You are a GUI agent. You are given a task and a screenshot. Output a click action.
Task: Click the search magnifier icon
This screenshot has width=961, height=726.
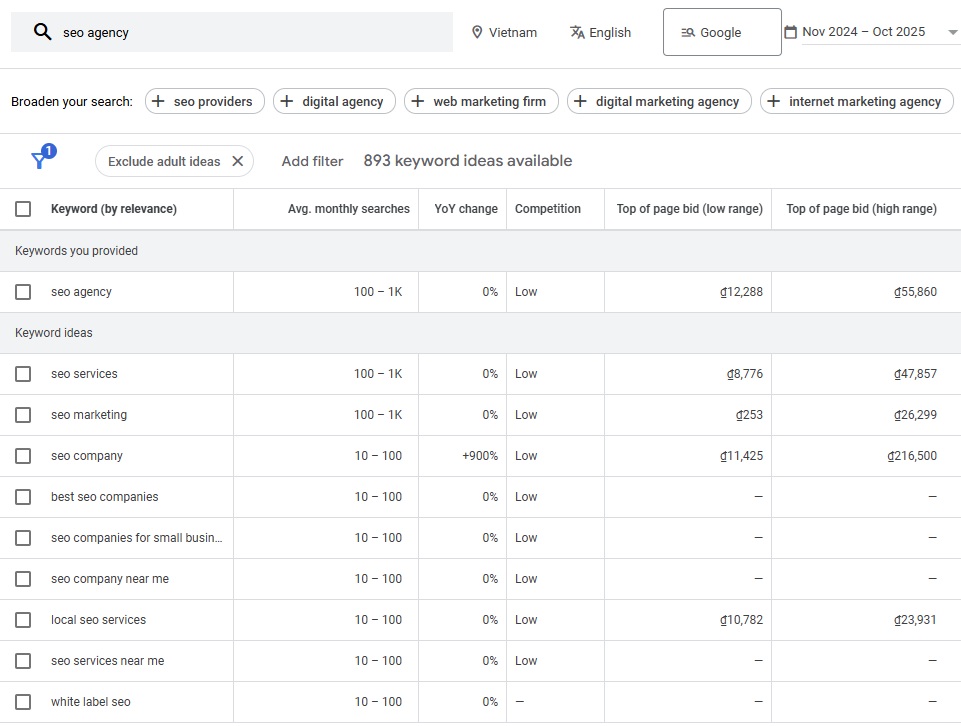(x=42, y=32)
